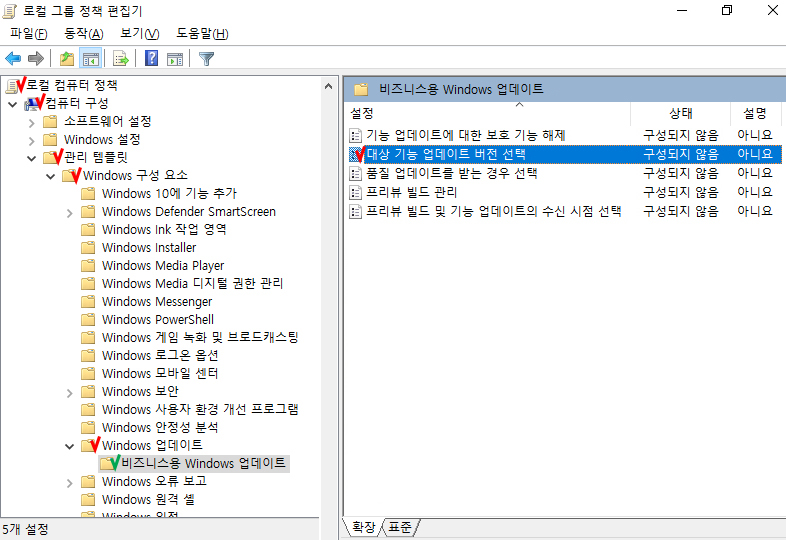Click 구성되지 않음 status of 프리뷰 빌드 관리

[x=681, y=192]
